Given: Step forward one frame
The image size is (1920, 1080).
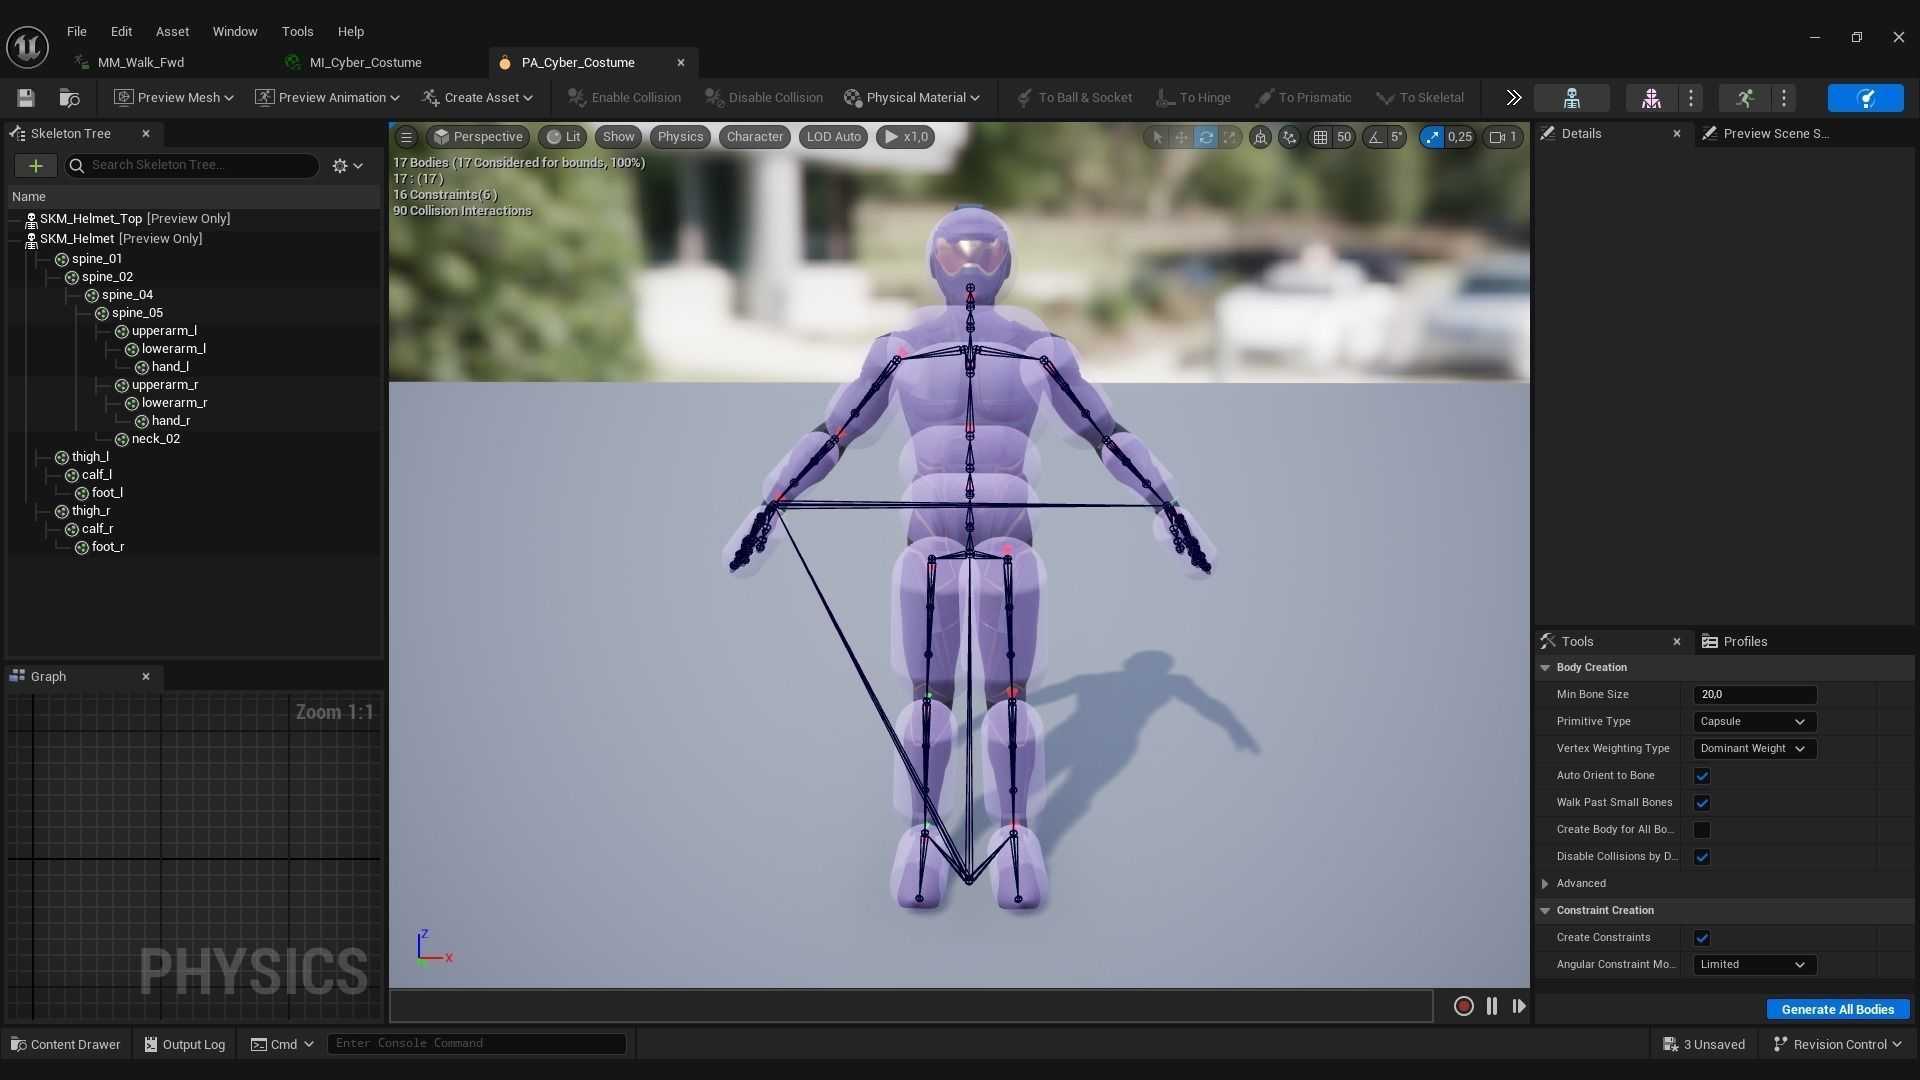Looking at the screenshot, I should 1518,1007.
